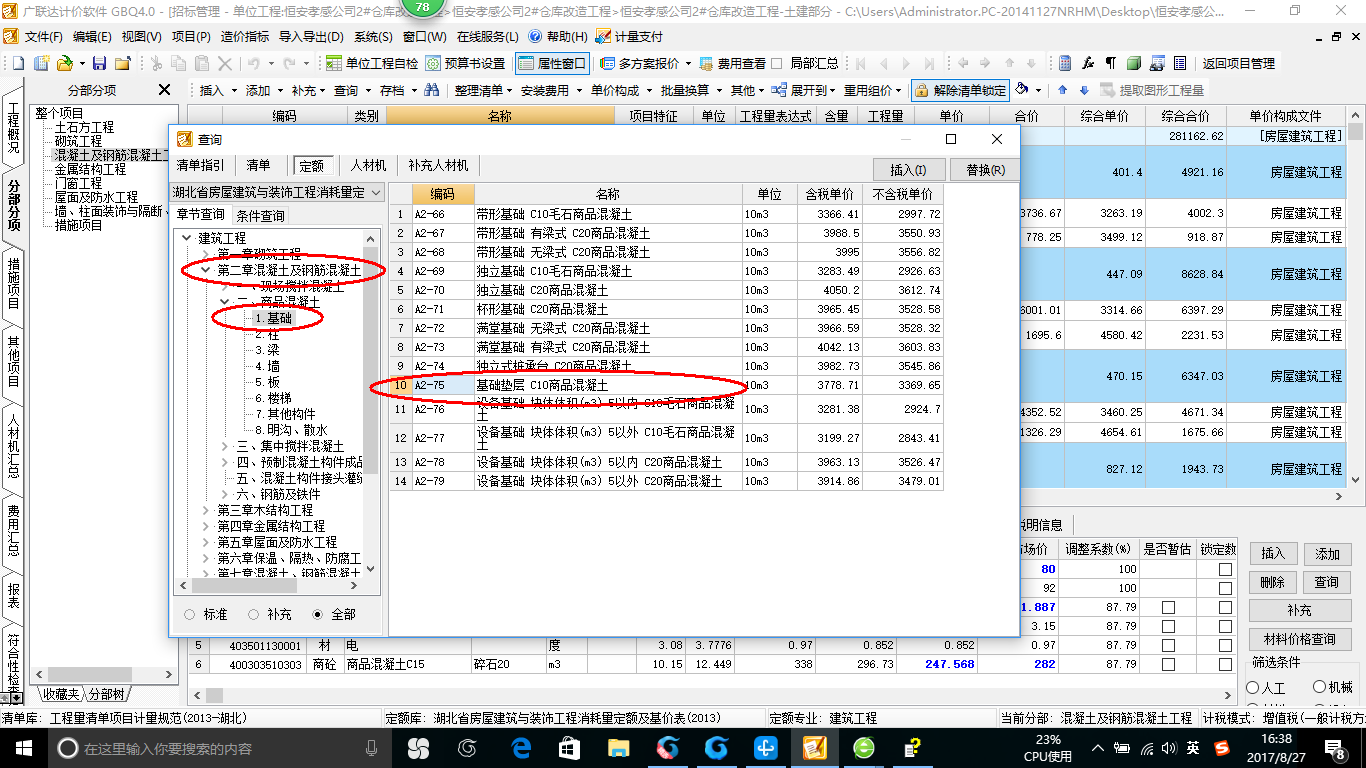Select the 人工 filter radio button
The height and width of the screenshot is (768, 1366).
coord(1253,688)
